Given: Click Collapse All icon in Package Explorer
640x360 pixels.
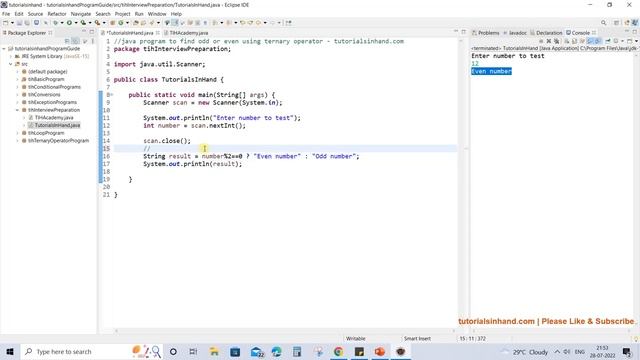Looking at the screenshot, I should [x=67, y=41].
